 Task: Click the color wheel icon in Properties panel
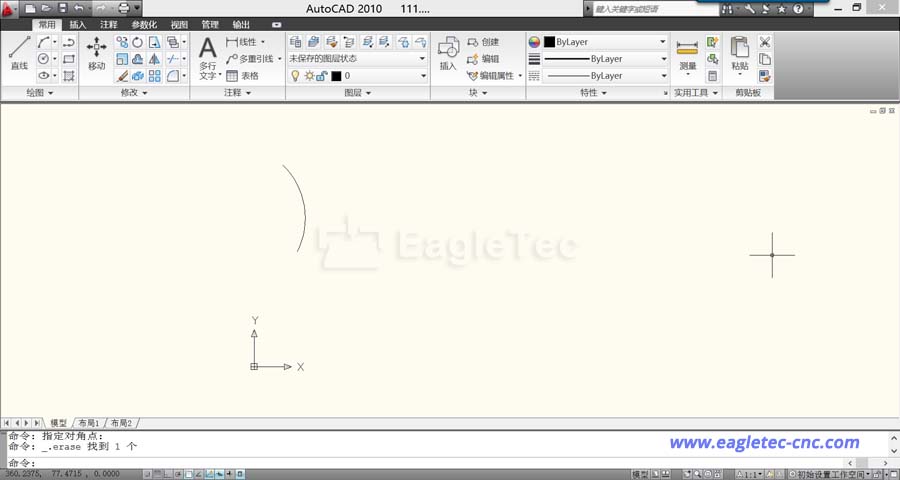[x=534, y=42]
